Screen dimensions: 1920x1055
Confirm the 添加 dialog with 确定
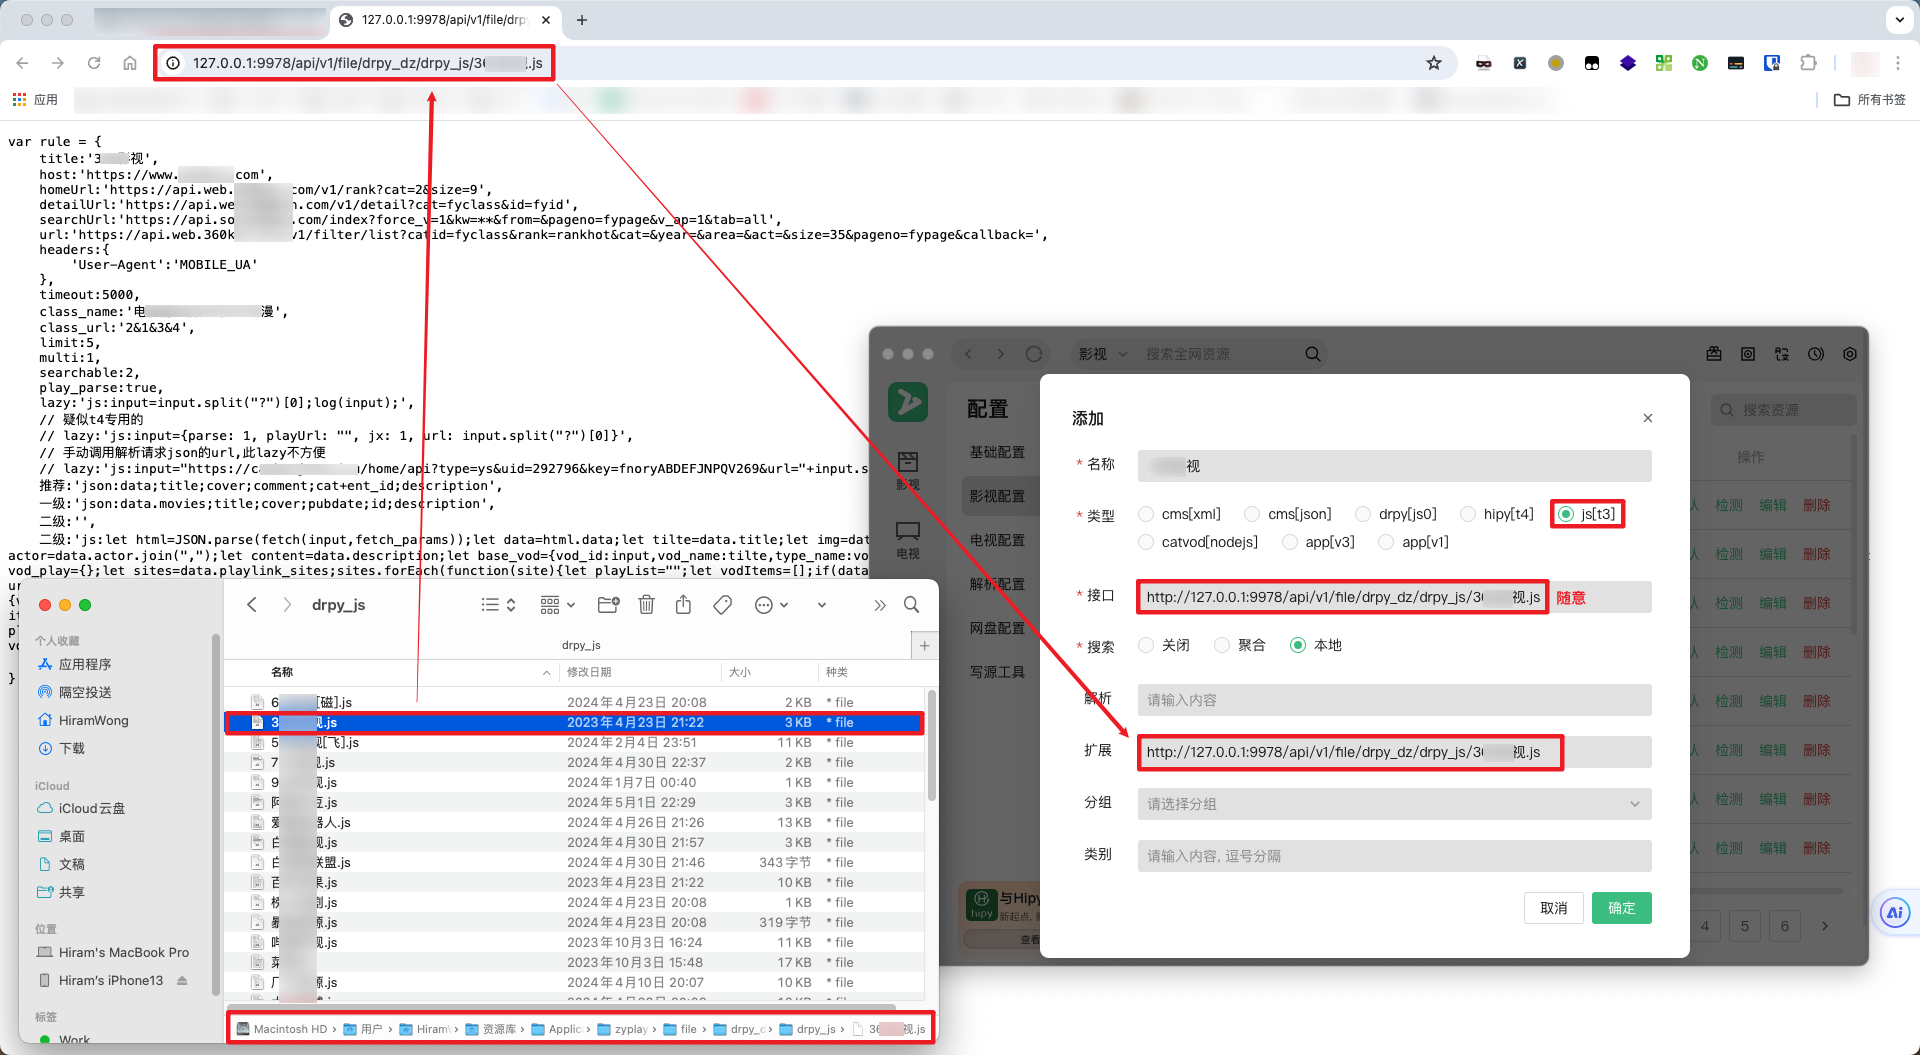click(1622, 908)
